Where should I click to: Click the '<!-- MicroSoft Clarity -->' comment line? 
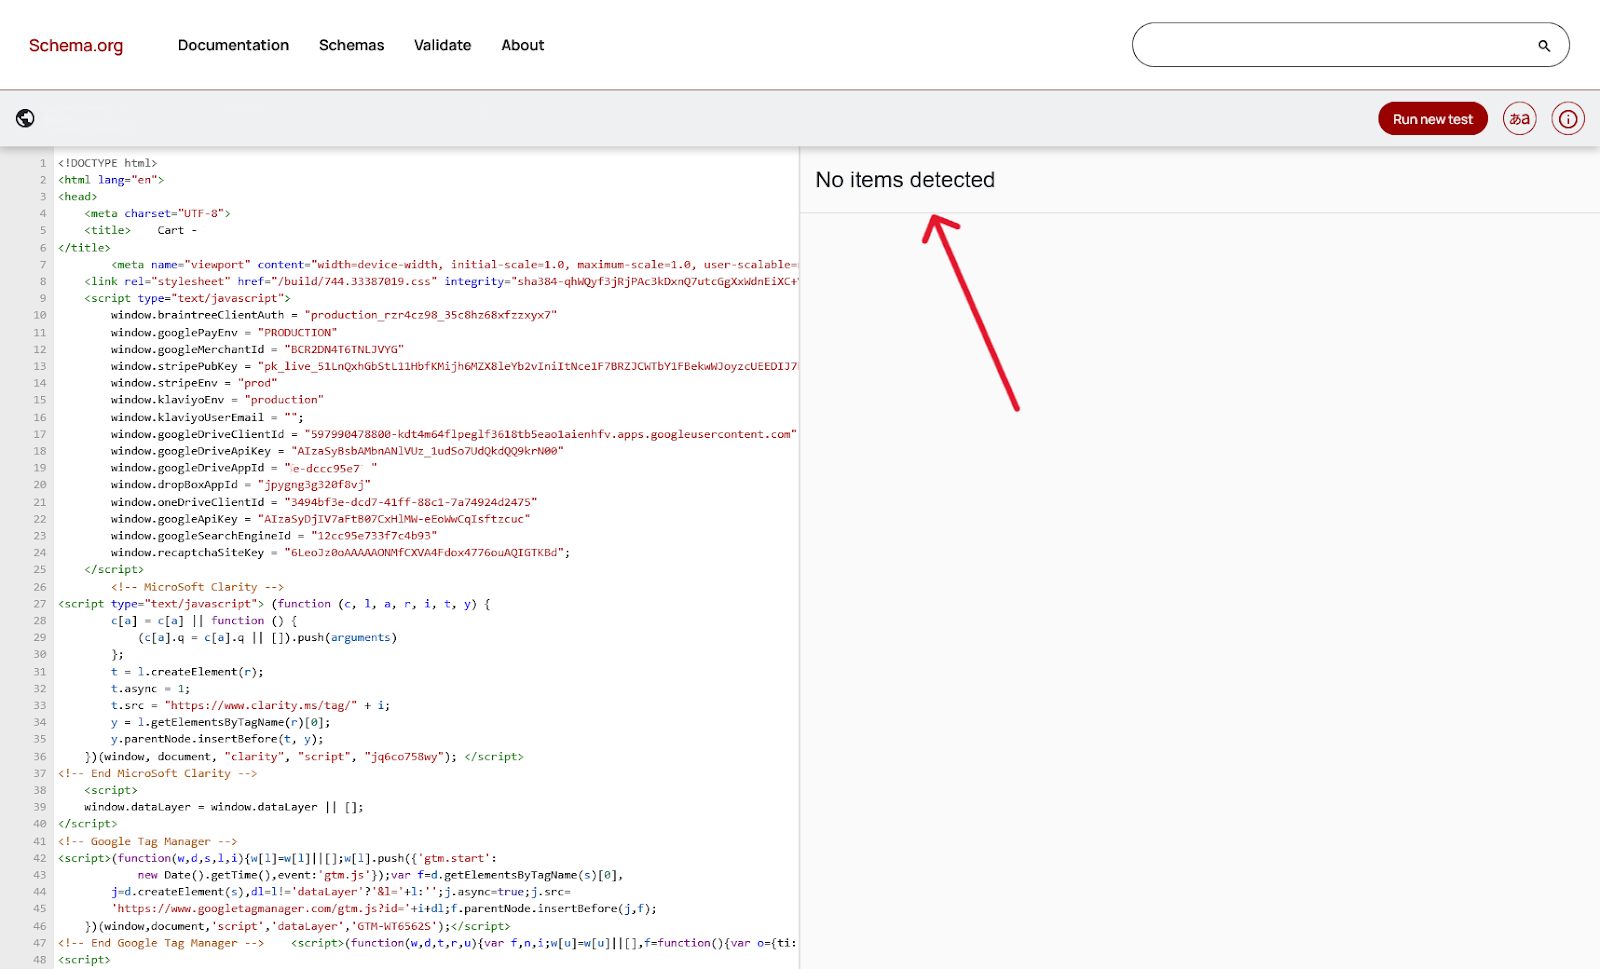click(x=197, y=587)
